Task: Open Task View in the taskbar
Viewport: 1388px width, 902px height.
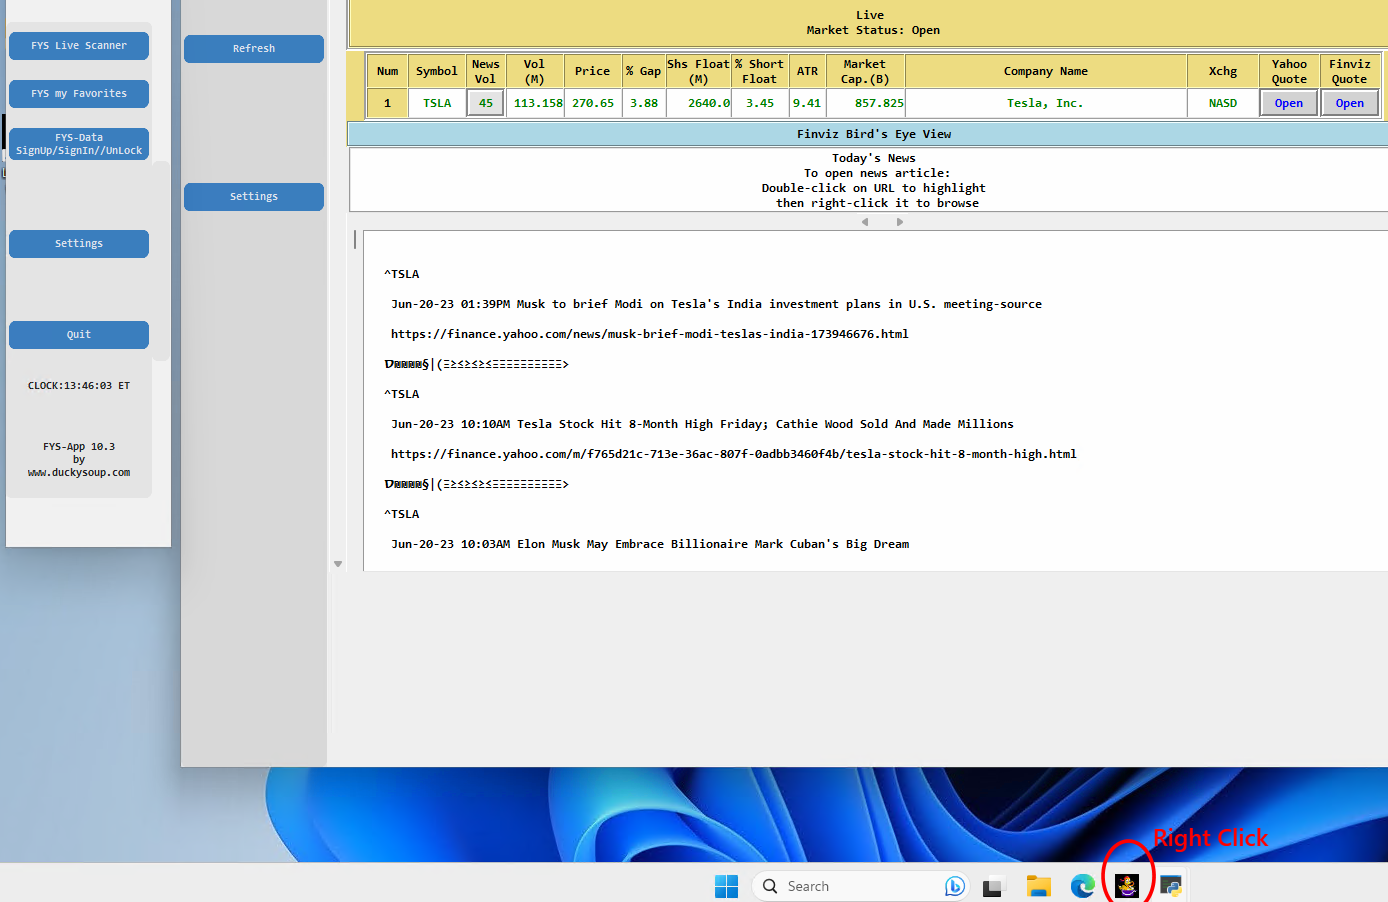Action: (993, 886)
